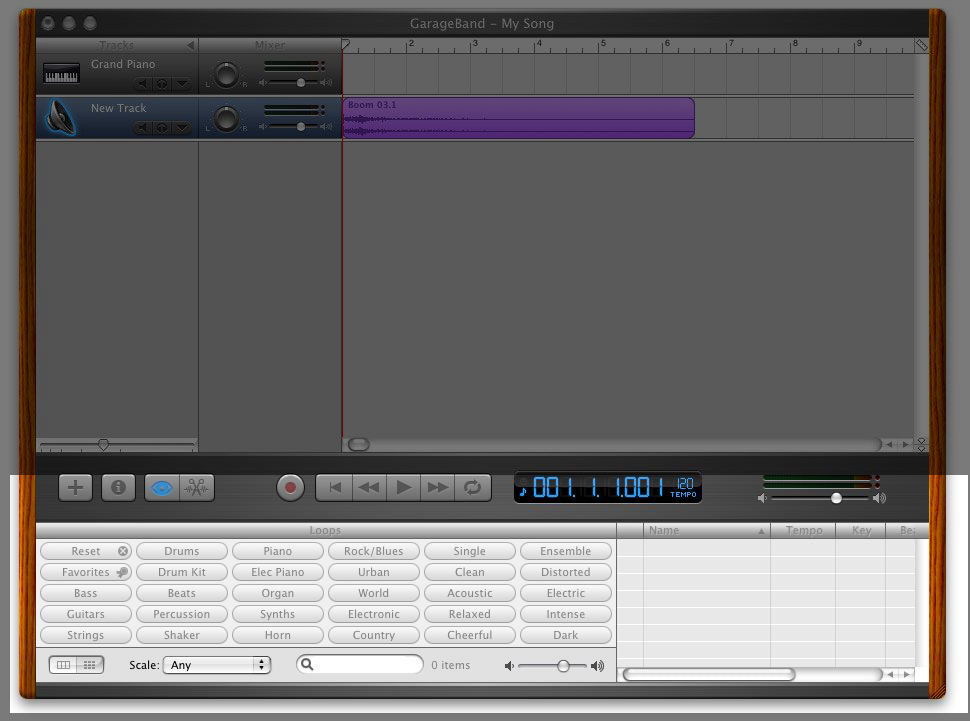This screenshot has height=721, width=970.
Task: Select the Drum Kit keyword
Action: click(x=182, y=572)
